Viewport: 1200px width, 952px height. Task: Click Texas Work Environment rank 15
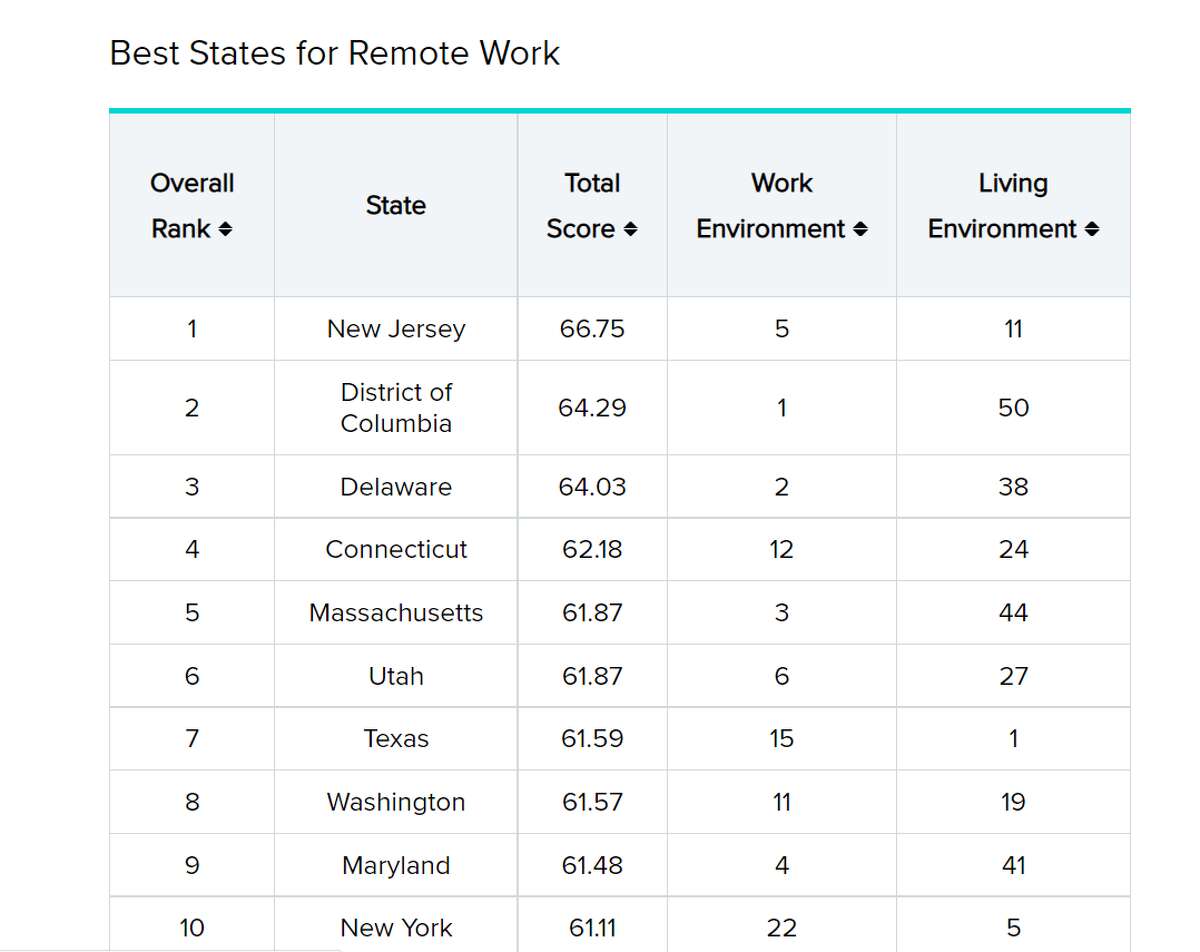tap(782, 739)
